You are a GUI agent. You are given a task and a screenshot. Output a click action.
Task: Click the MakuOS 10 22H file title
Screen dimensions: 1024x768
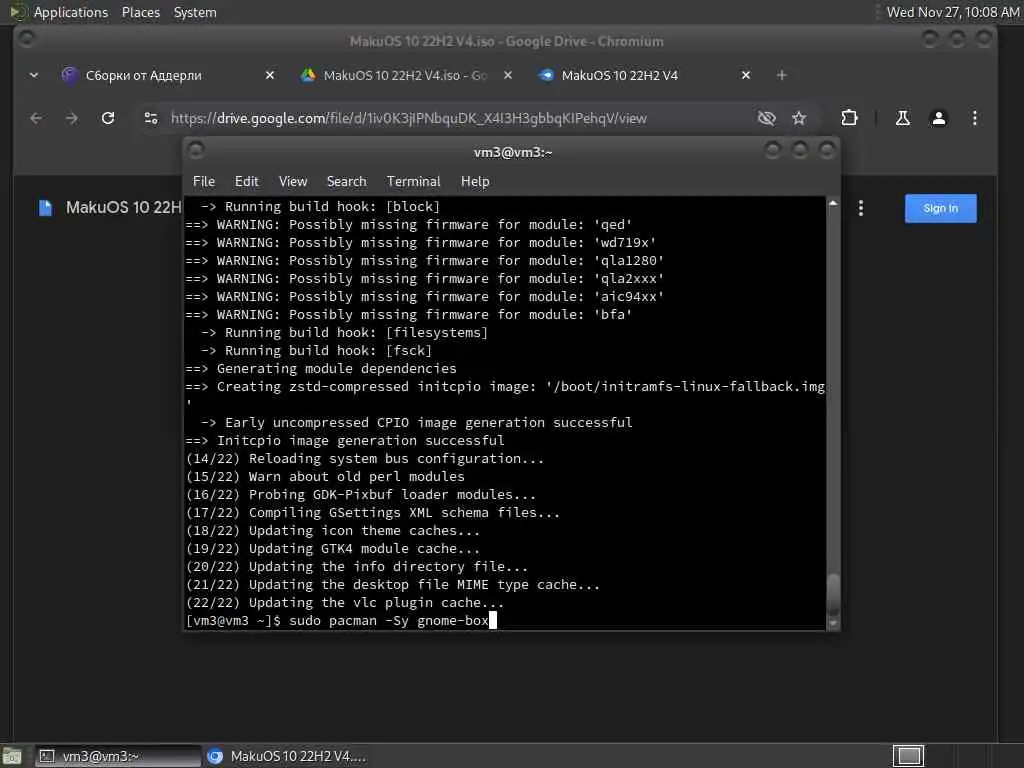pos(123,208)
